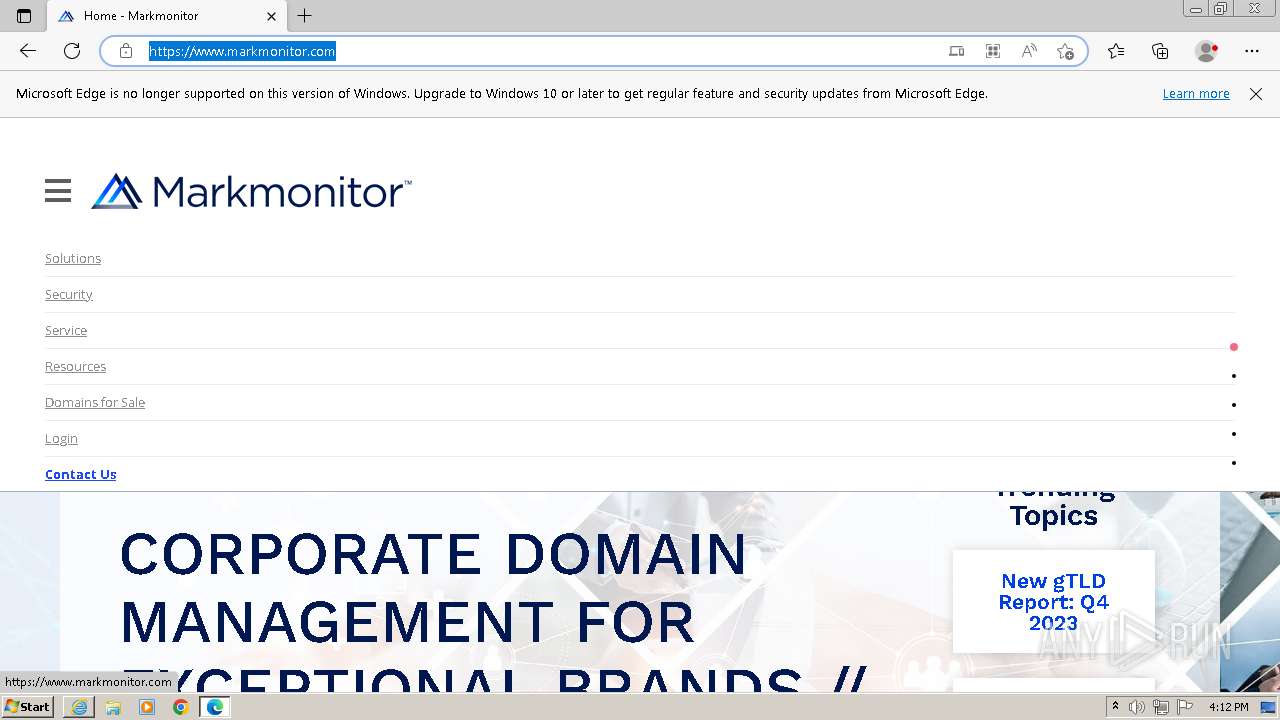Open the New gTLD Report: Q4 2023 card
Image resolution: width=1280 pixels, height=720 pixels.
tap(1054, 601)
